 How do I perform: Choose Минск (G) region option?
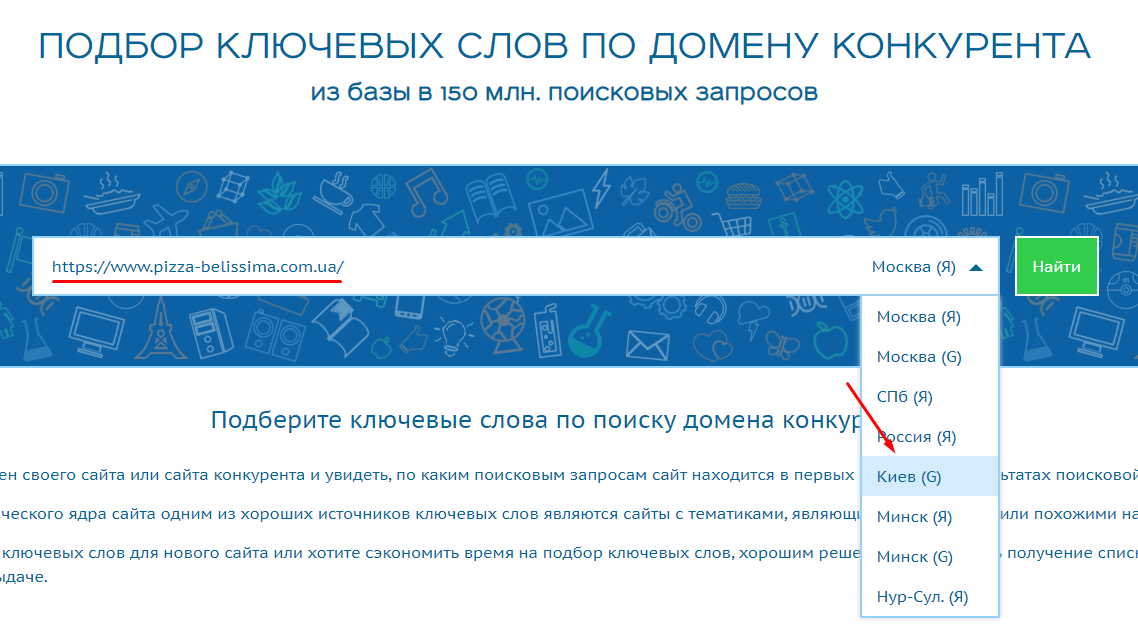[914, 557]
